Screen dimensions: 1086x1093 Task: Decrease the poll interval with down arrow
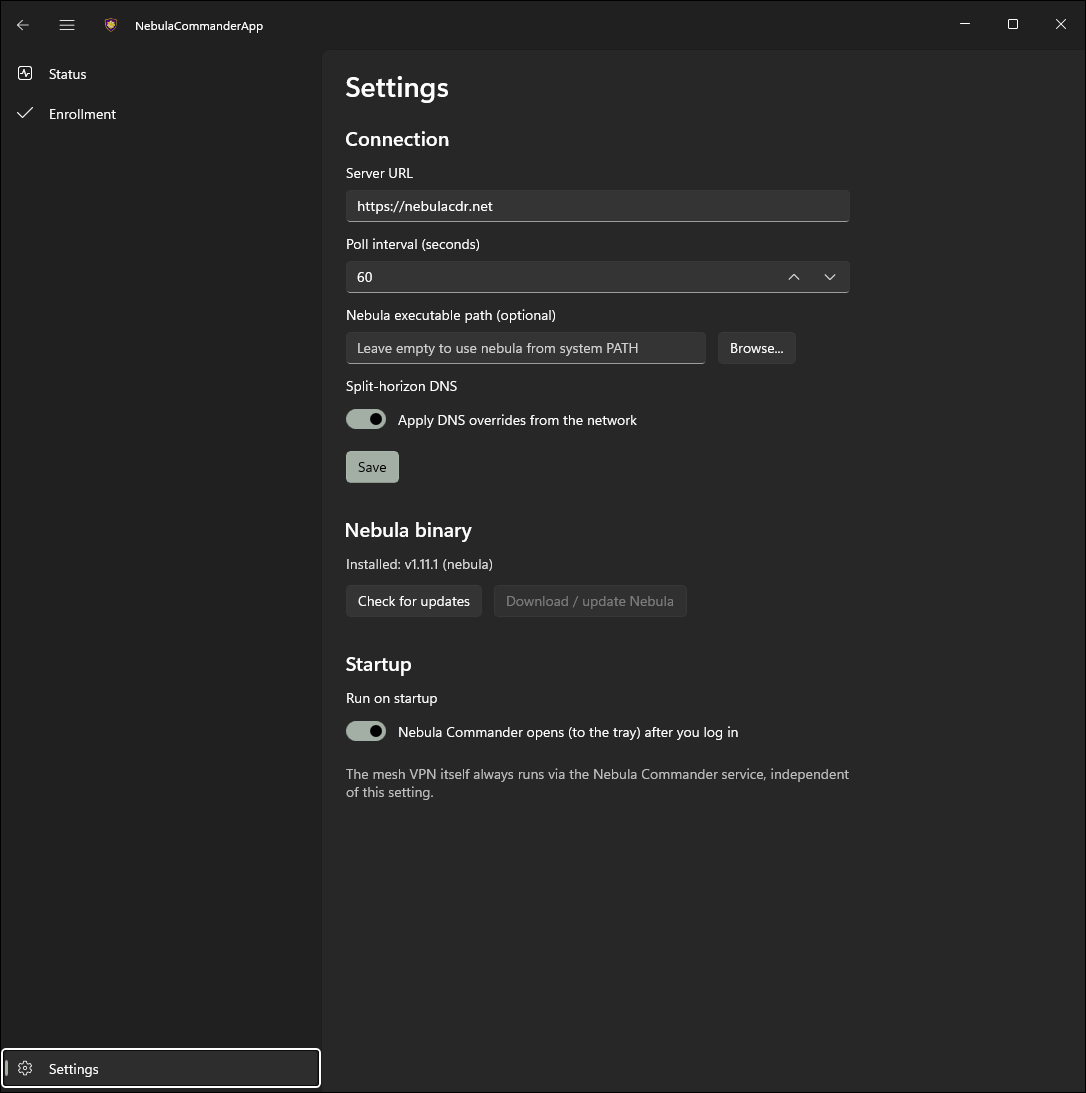tap(829, 277)
